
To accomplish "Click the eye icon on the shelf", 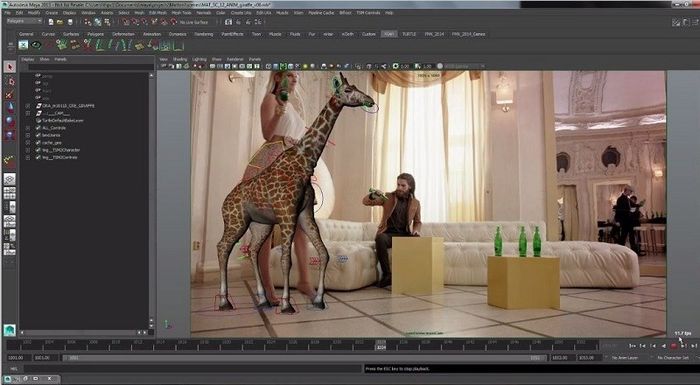I will click(36, 45).
